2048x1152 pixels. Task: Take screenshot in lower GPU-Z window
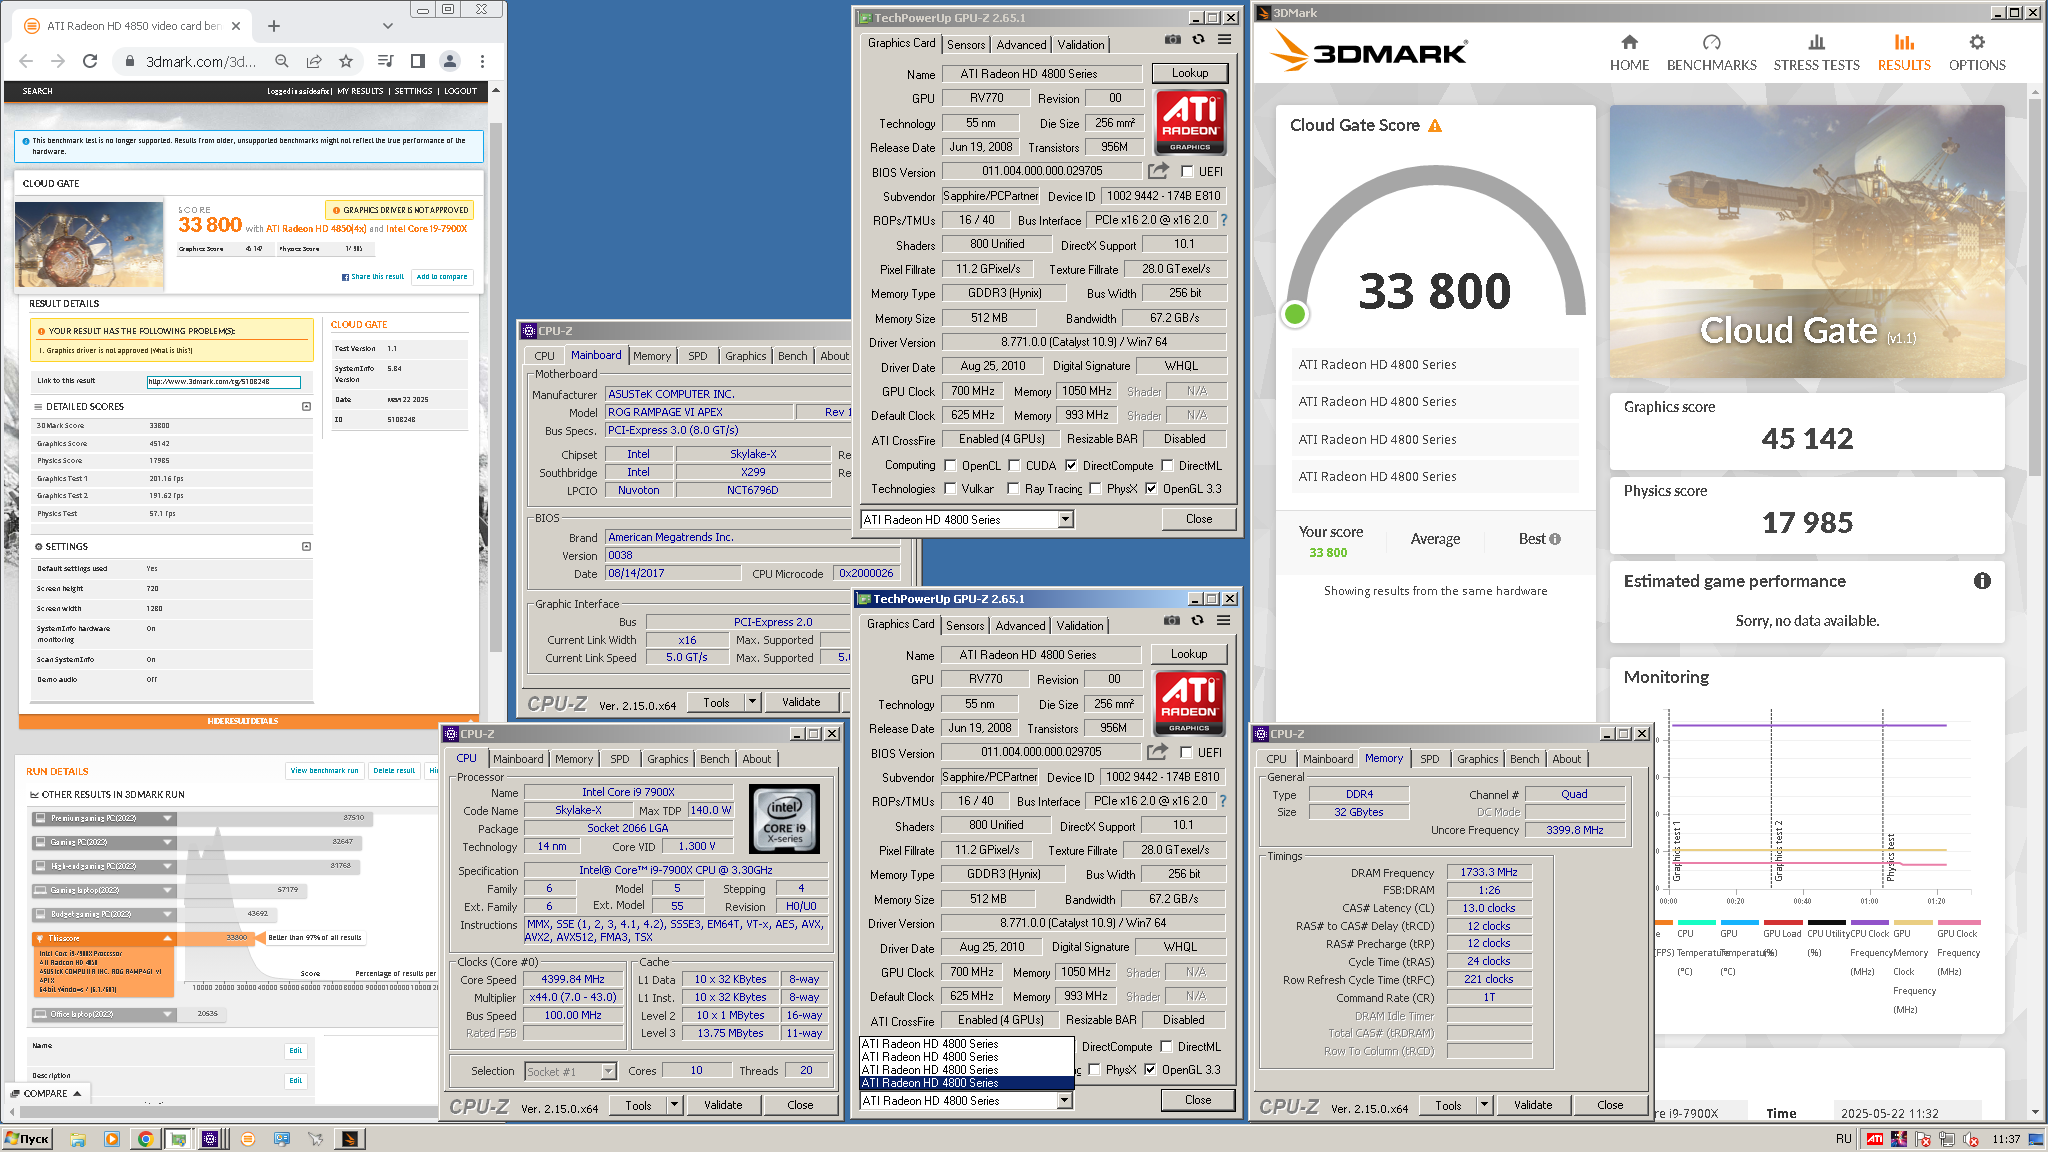pos(1172,621)
